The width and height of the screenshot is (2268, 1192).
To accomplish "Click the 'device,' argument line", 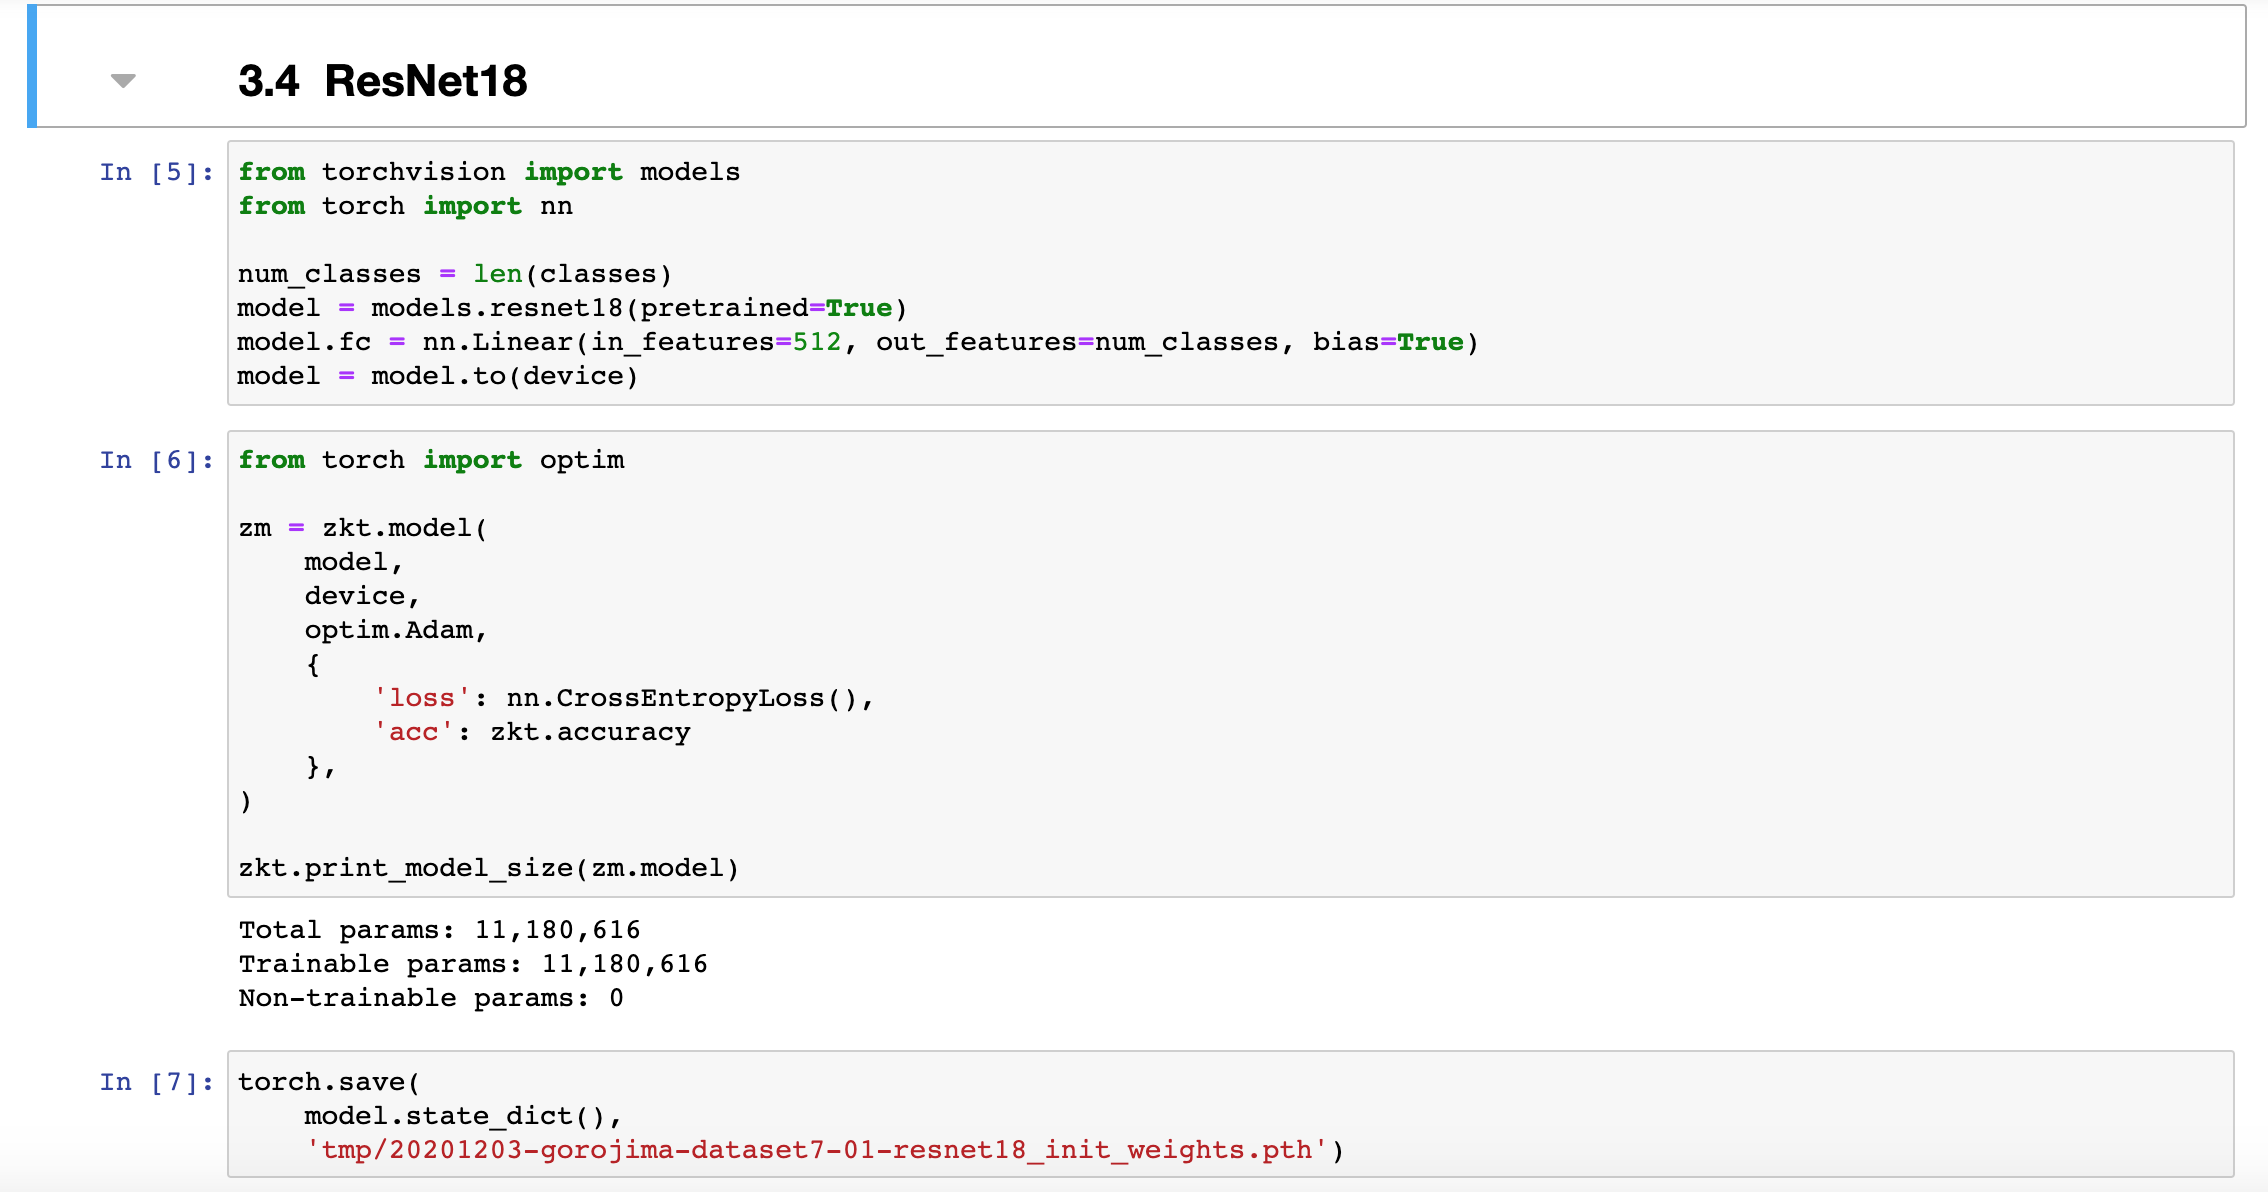I will (362, 596).
